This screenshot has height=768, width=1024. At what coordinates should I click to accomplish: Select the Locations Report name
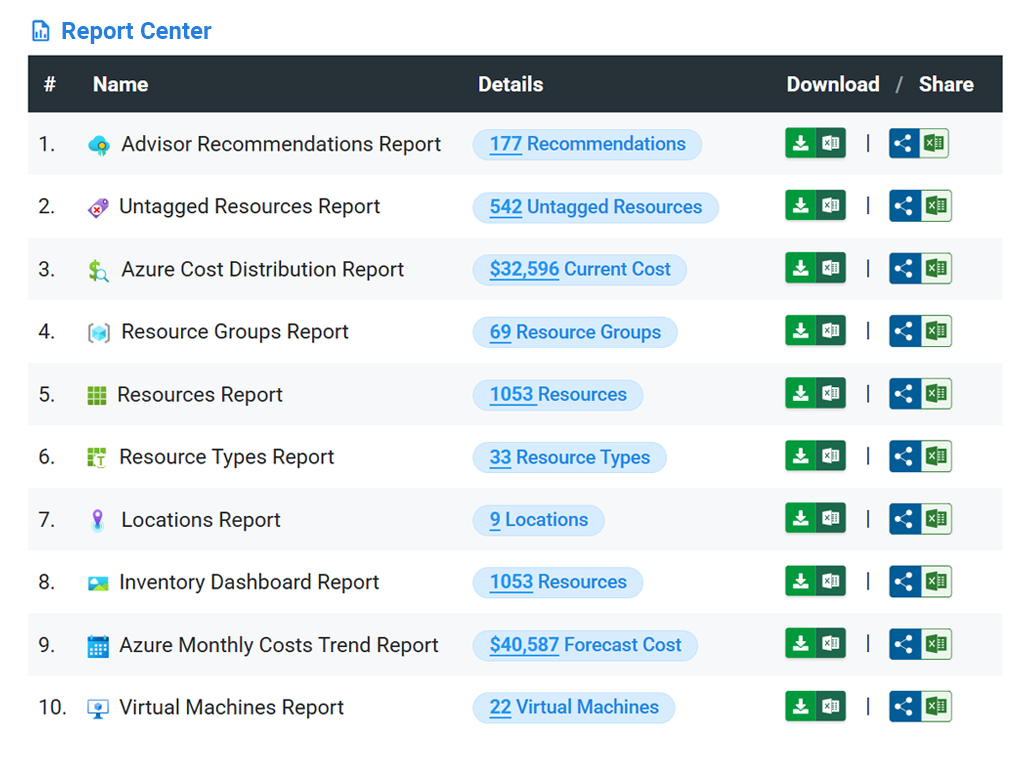[200, 520]
